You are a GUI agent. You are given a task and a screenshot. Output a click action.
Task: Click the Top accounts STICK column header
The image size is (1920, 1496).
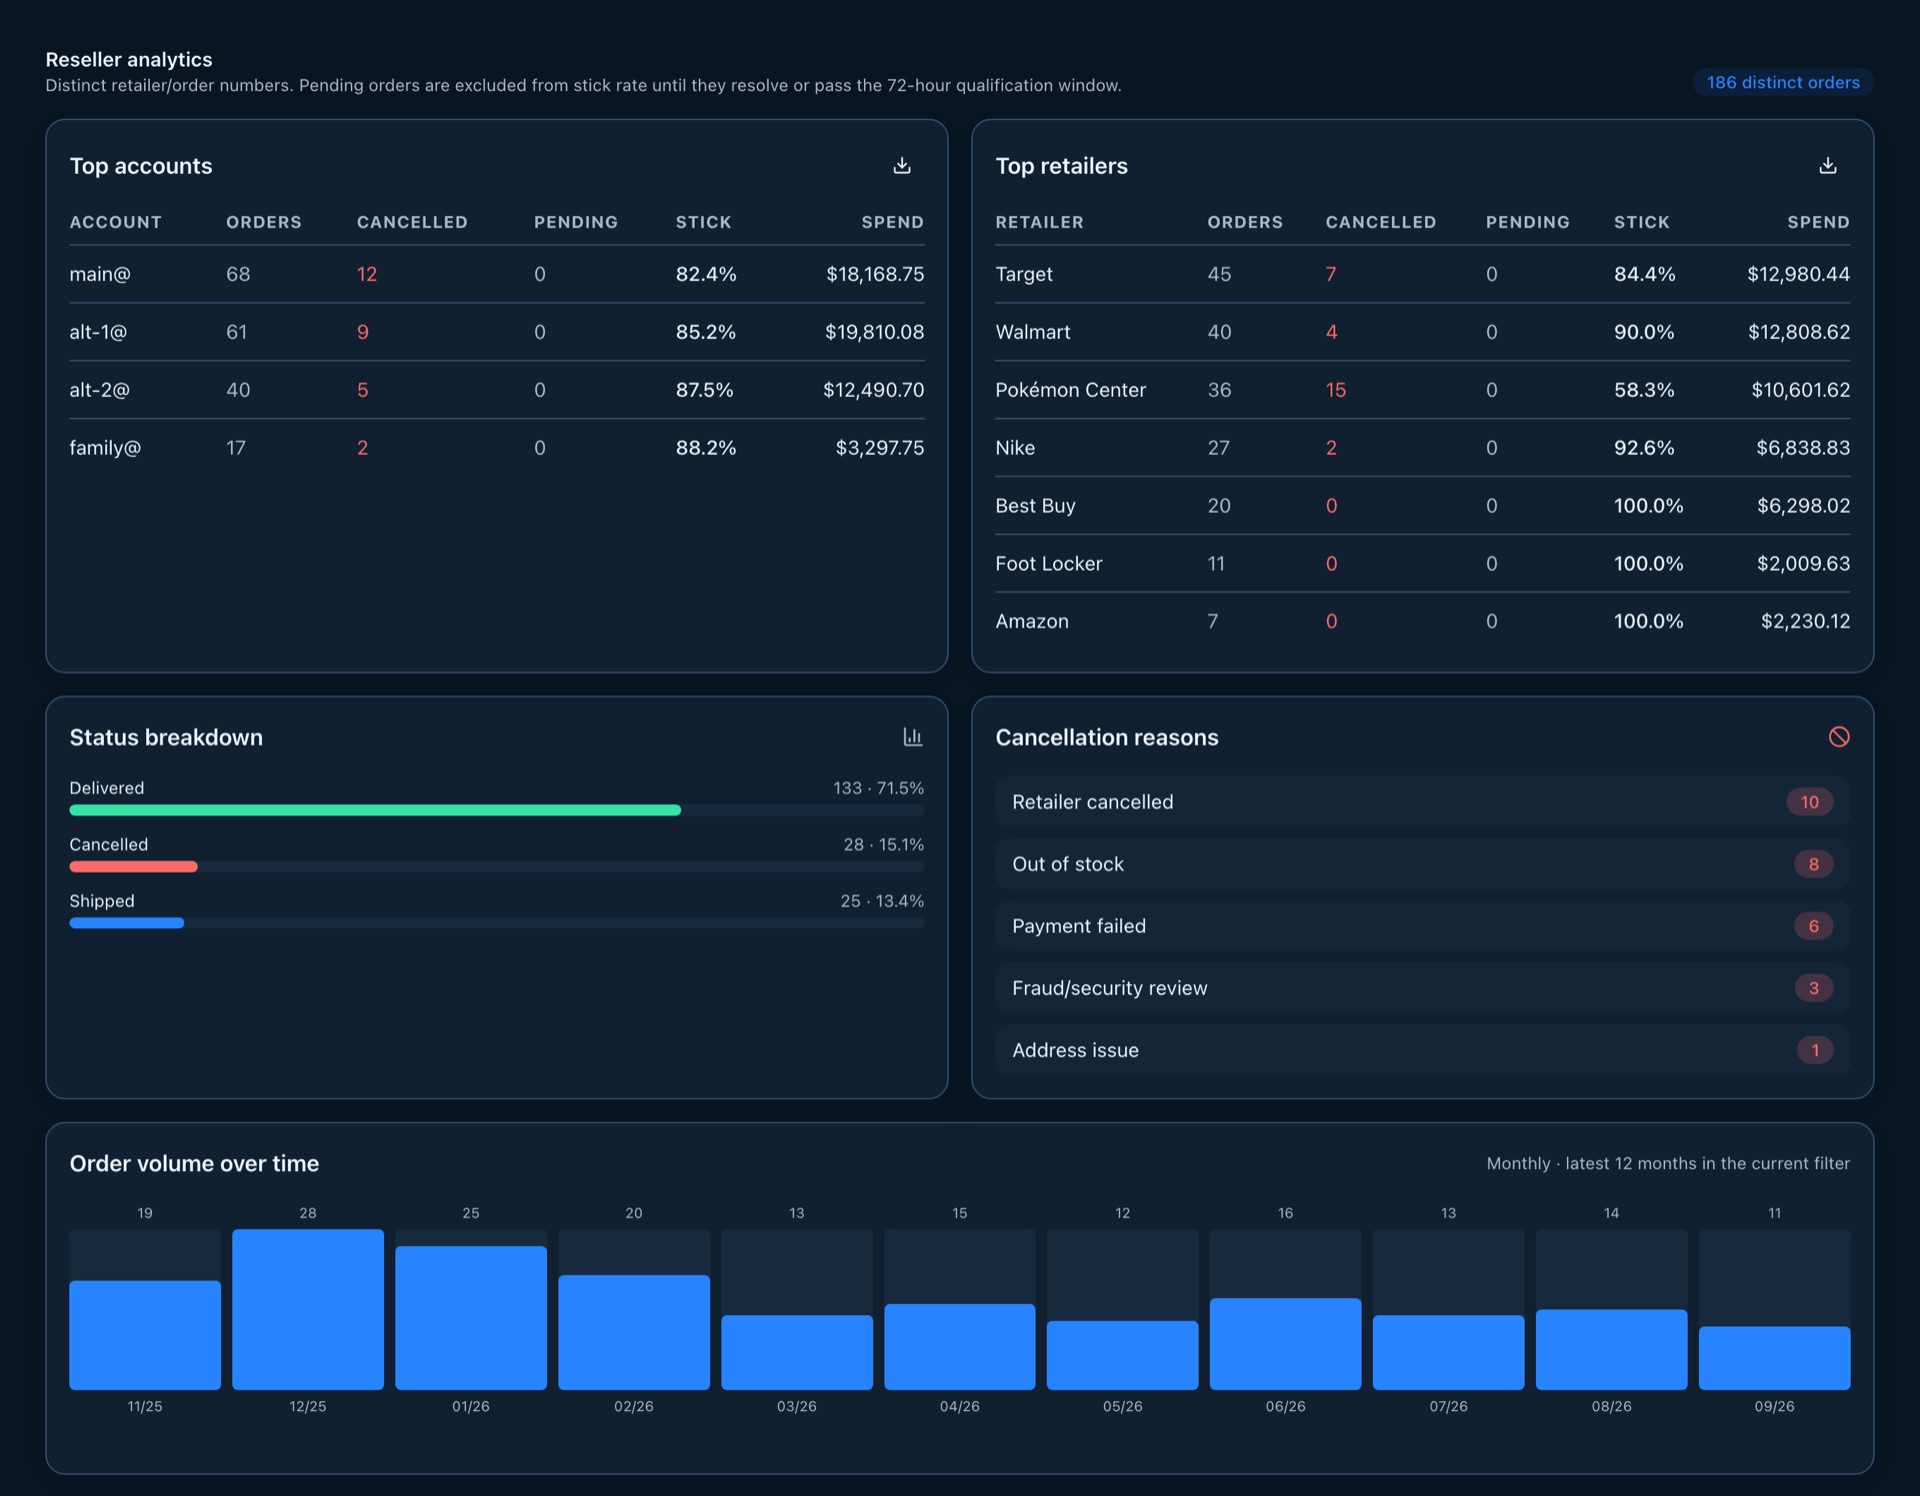[703, 222]
